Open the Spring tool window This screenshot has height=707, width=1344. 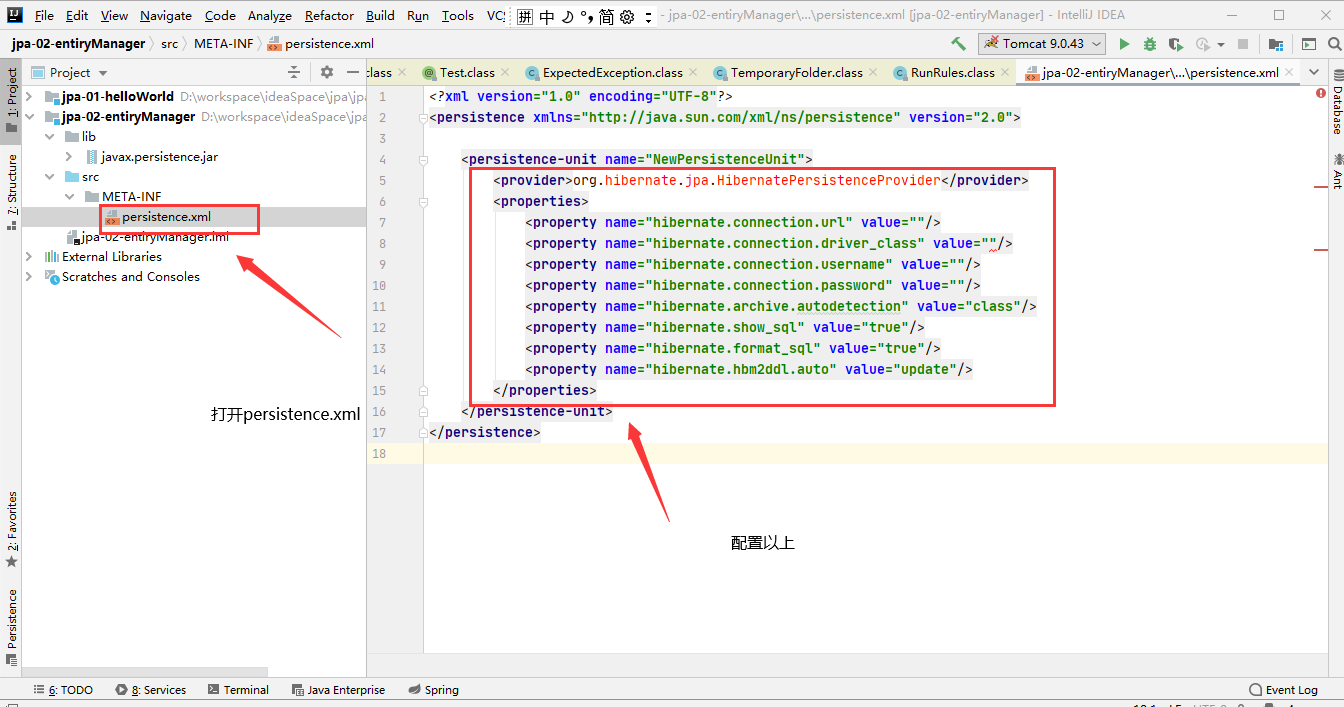434,690
